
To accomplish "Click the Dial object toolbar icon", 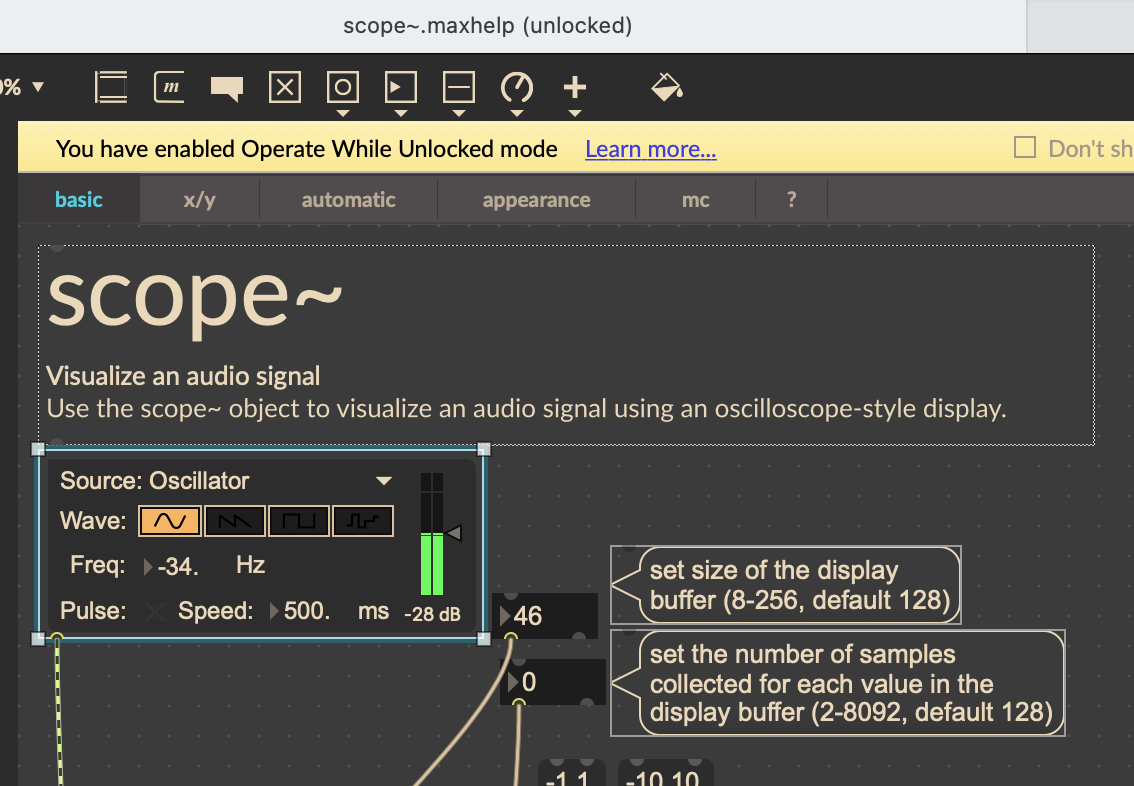I will coord(517,88).
